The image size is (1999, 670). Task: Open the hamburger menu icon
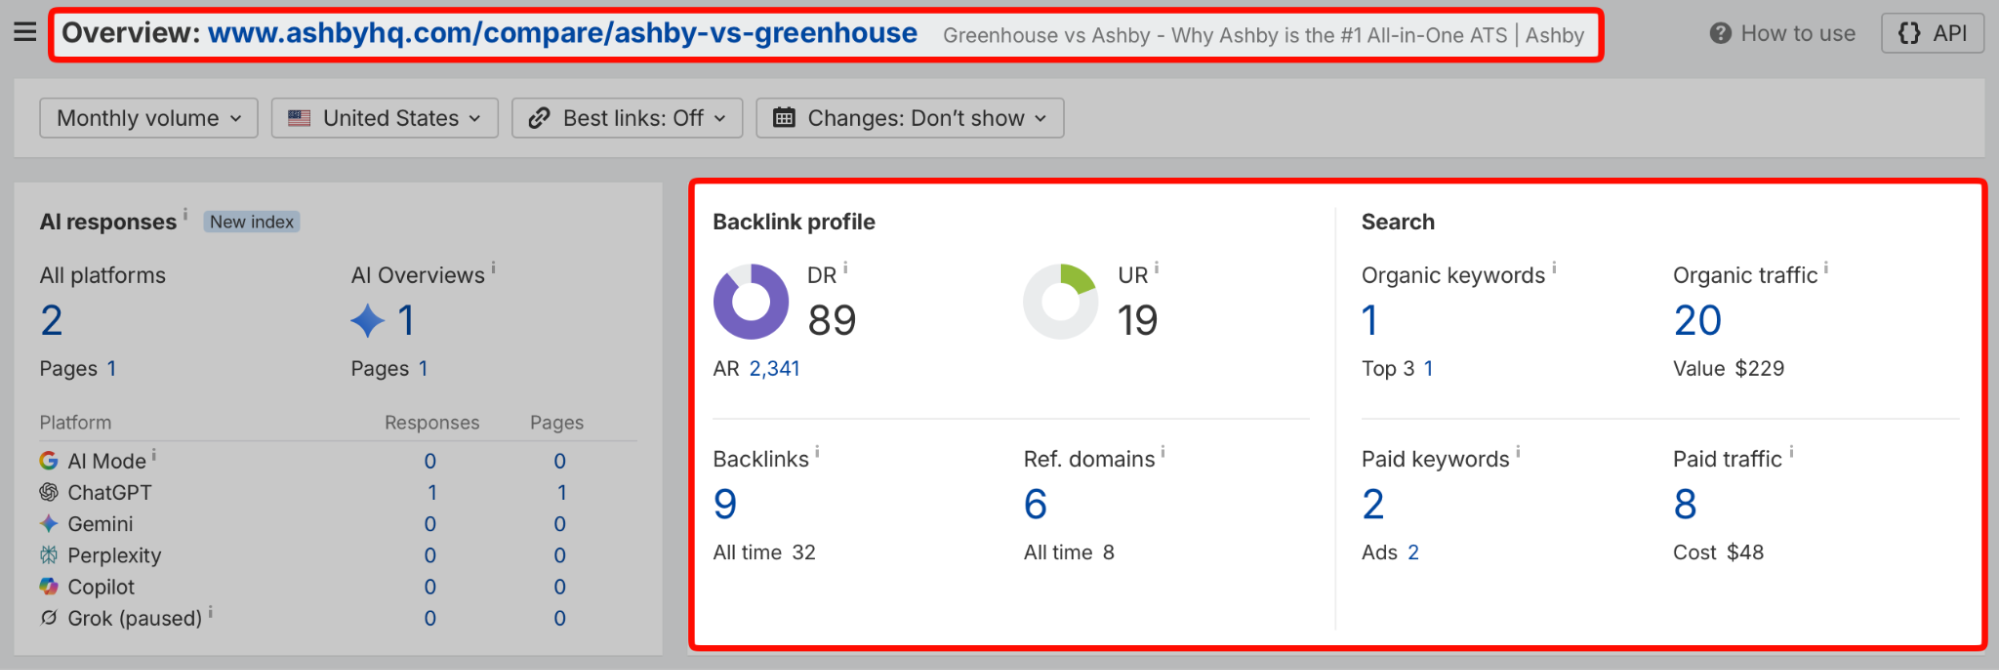pos(25,33)
